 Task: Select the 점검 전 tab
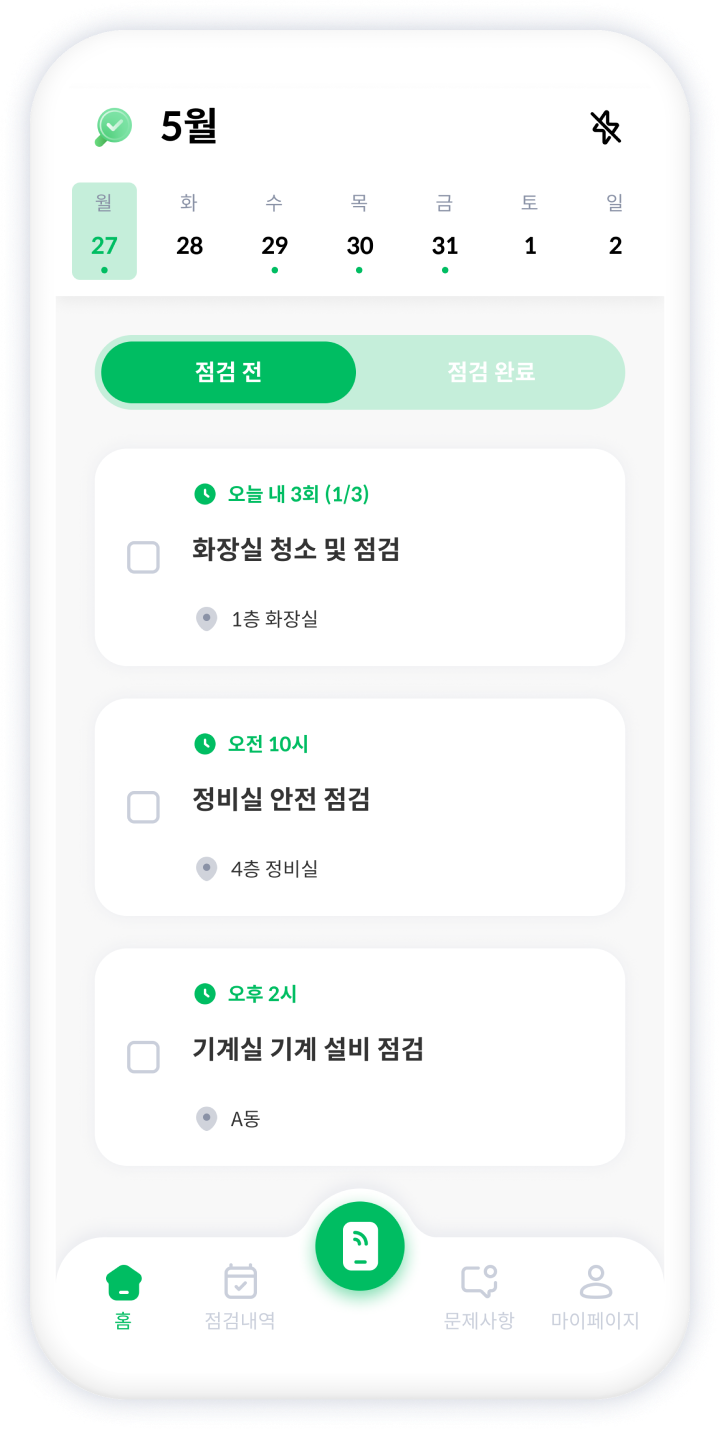click(228, 372)
